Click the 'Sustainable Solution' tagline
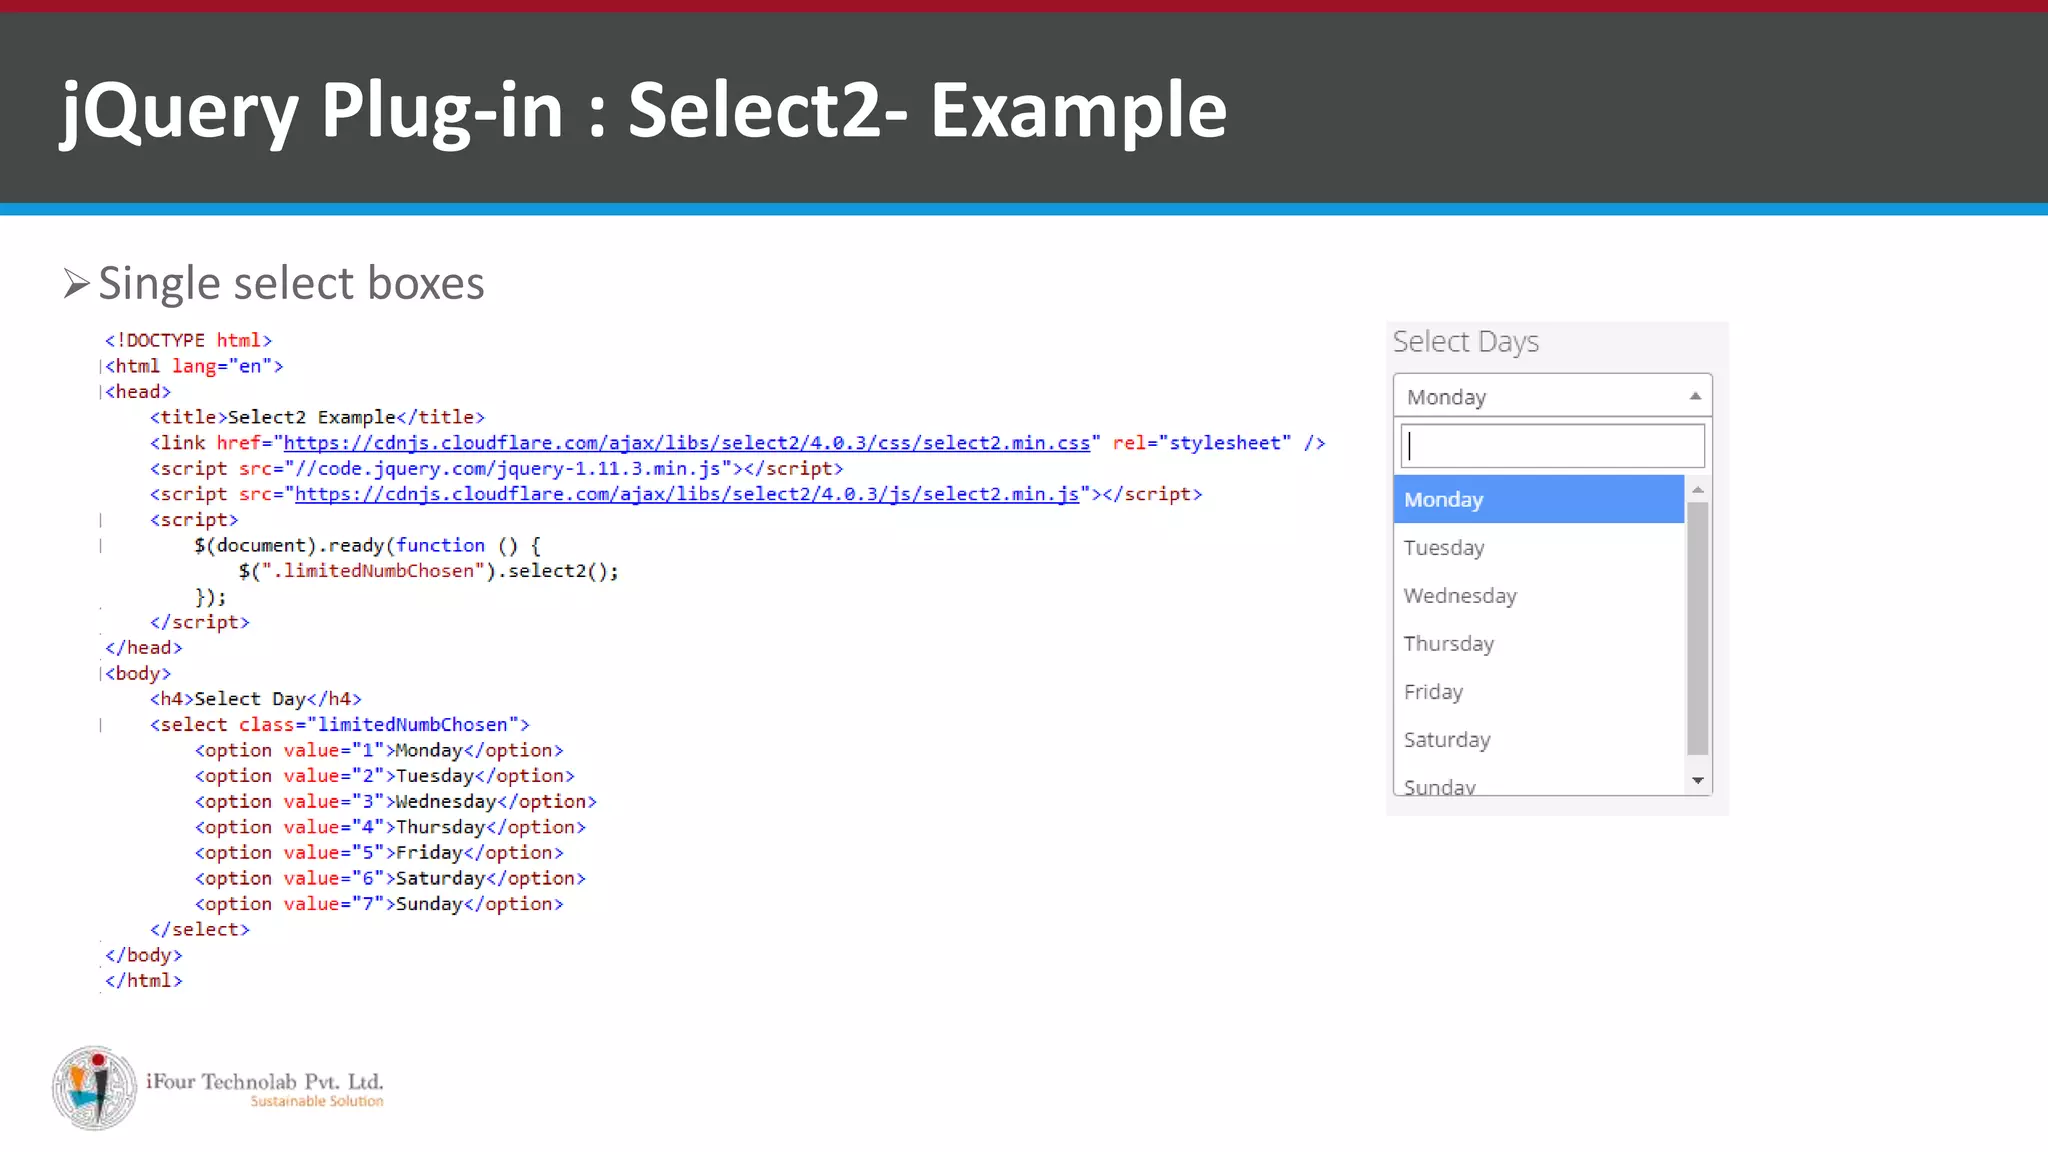 click(317, 1101)
